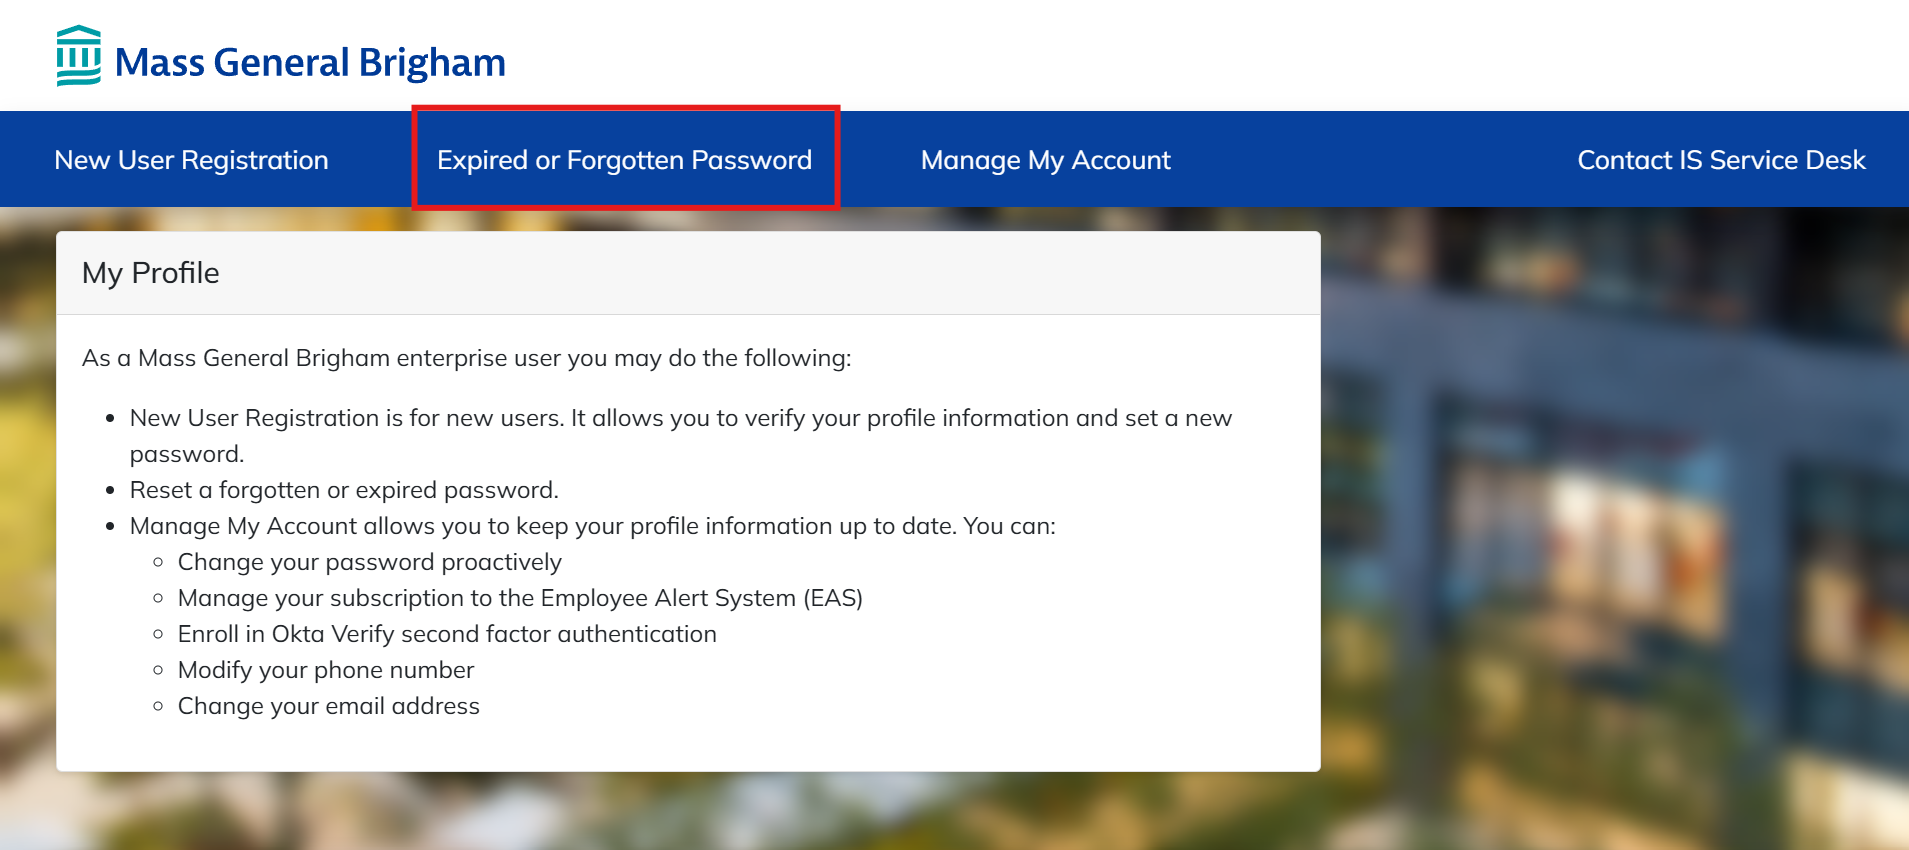Click the My Profile panel heading

[x=151, y=273]
